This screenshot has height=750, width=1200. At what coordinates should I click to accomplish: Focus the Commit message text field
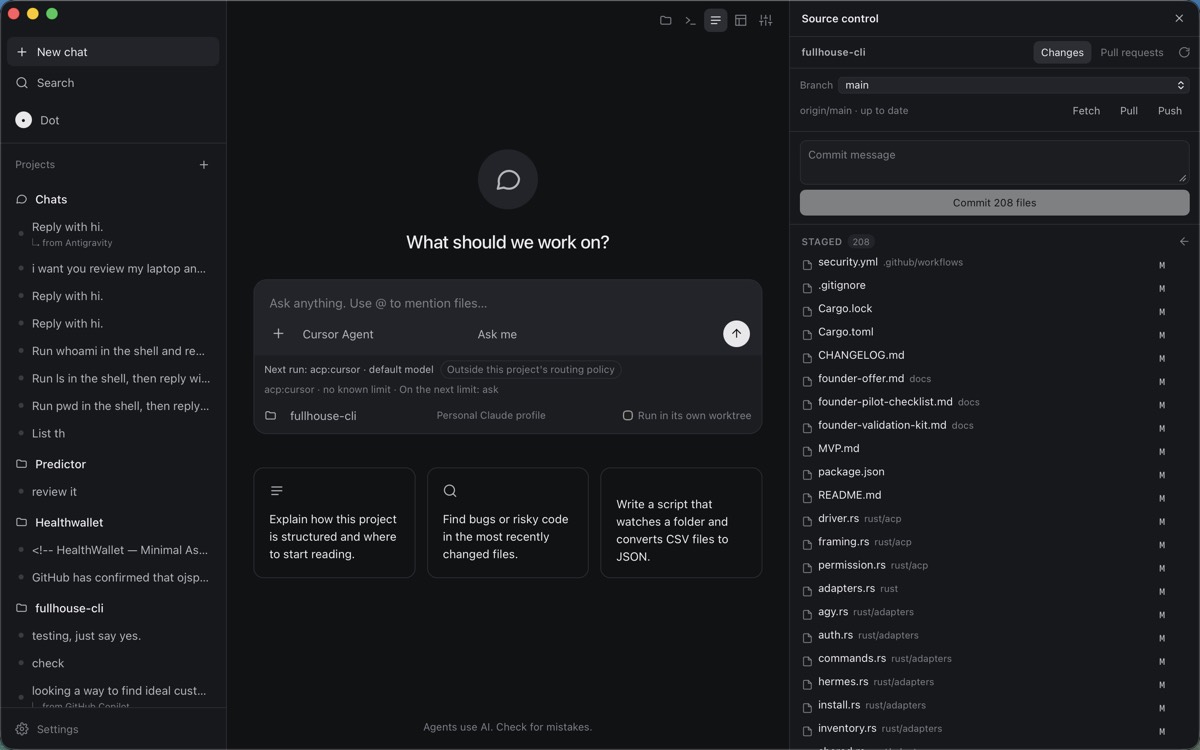coord(994,162)
